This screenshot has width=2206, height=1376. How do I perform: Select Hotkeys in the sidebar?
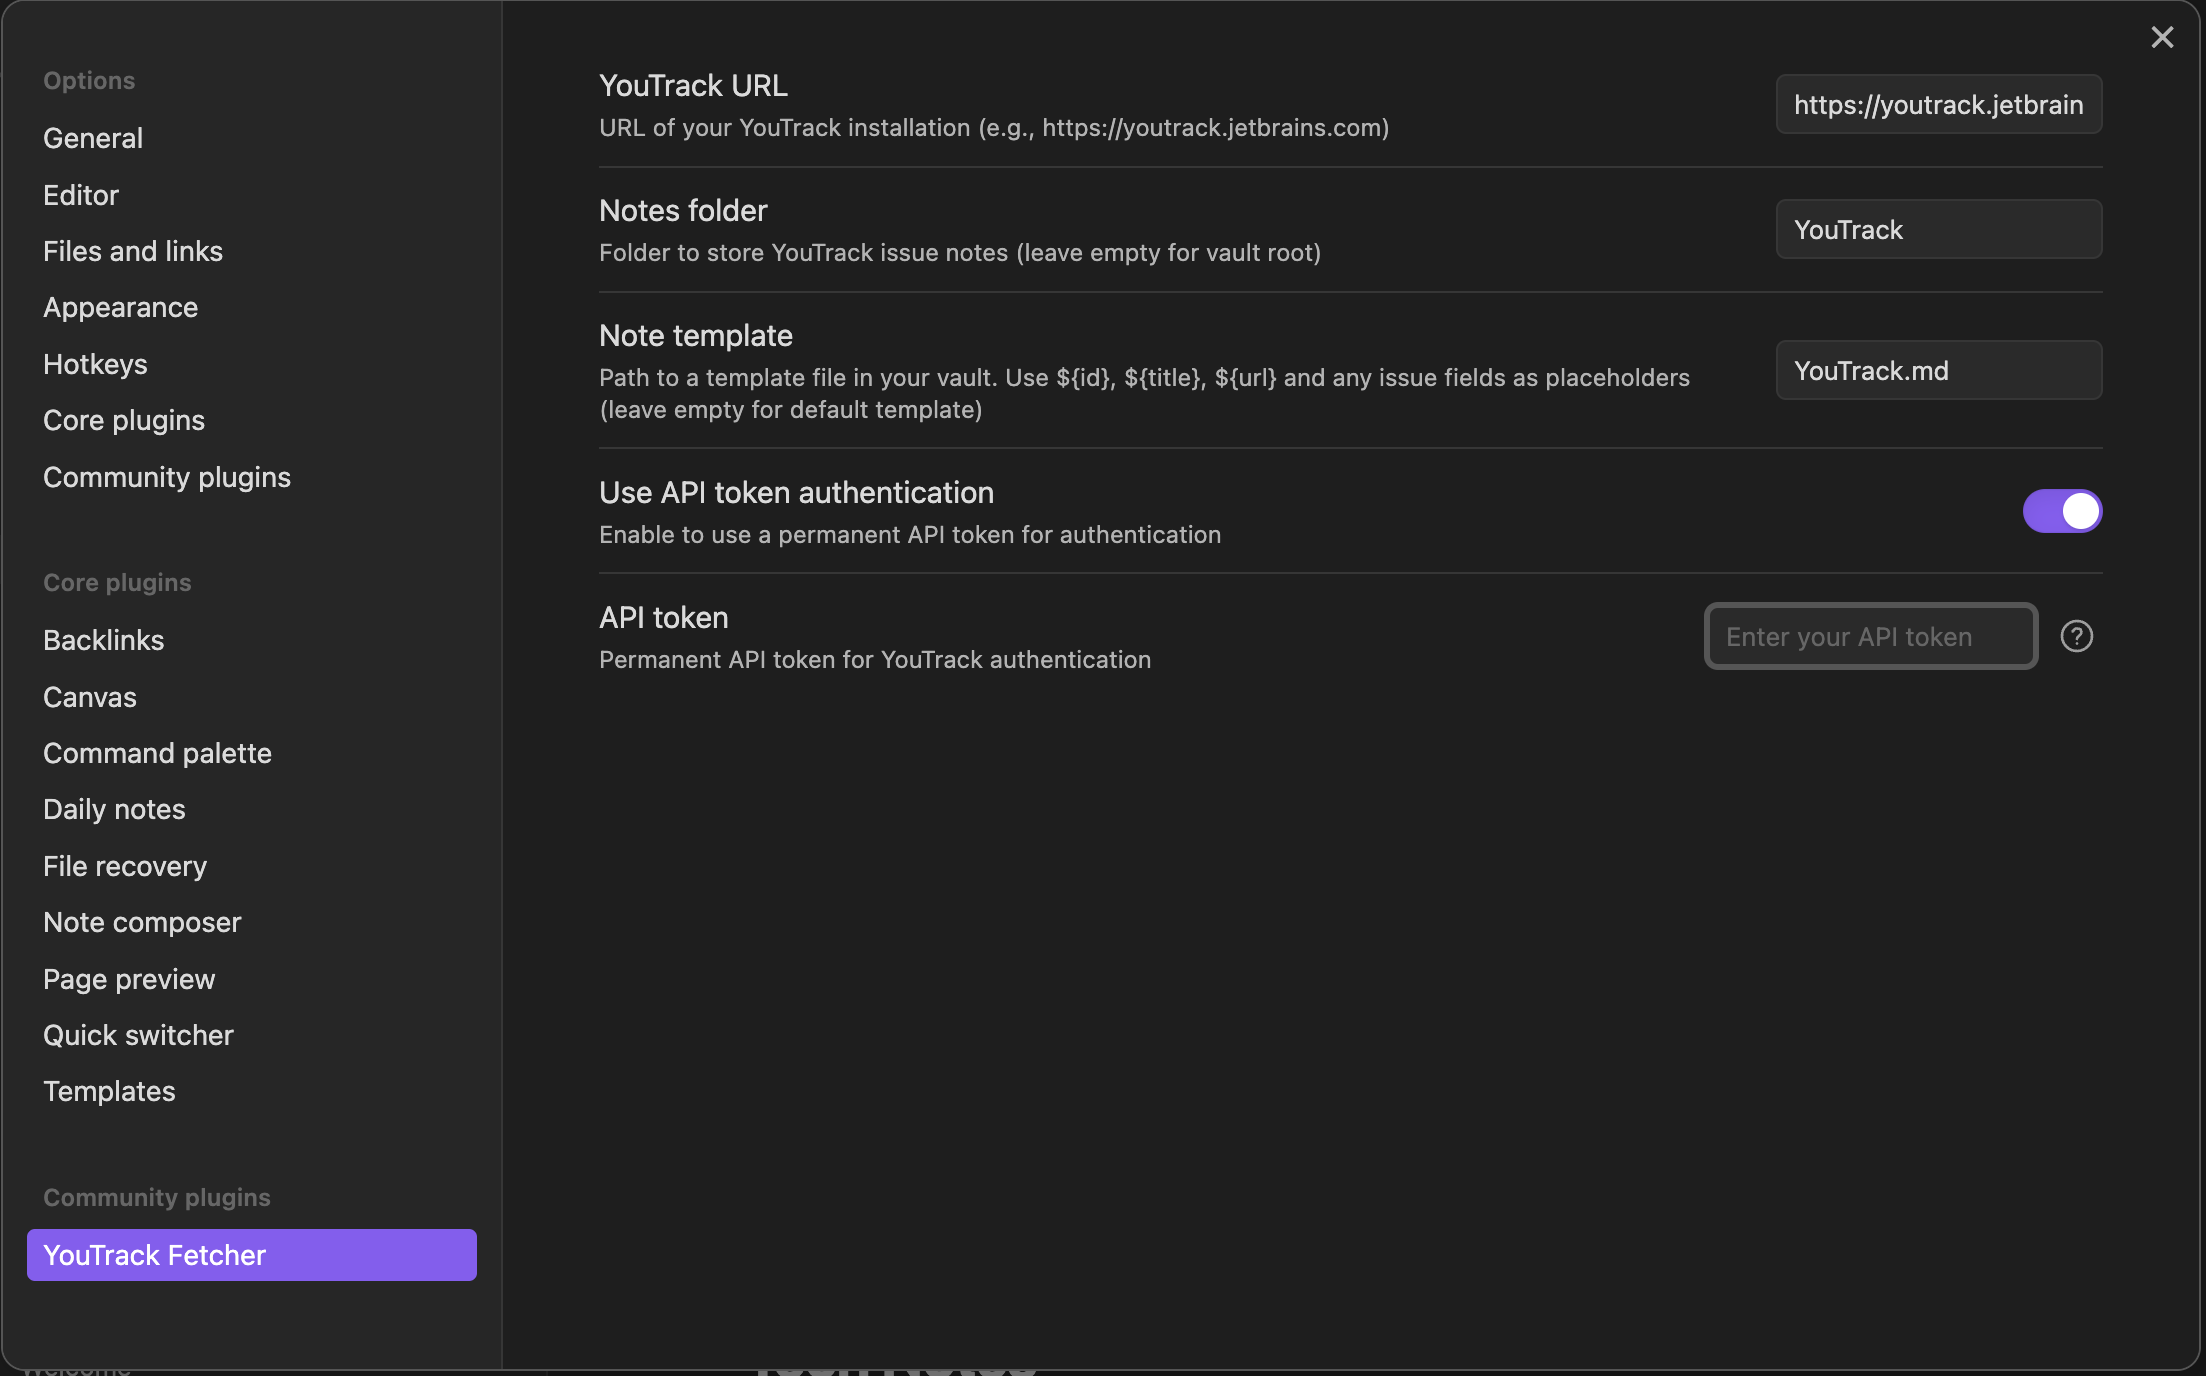point(95,364)
